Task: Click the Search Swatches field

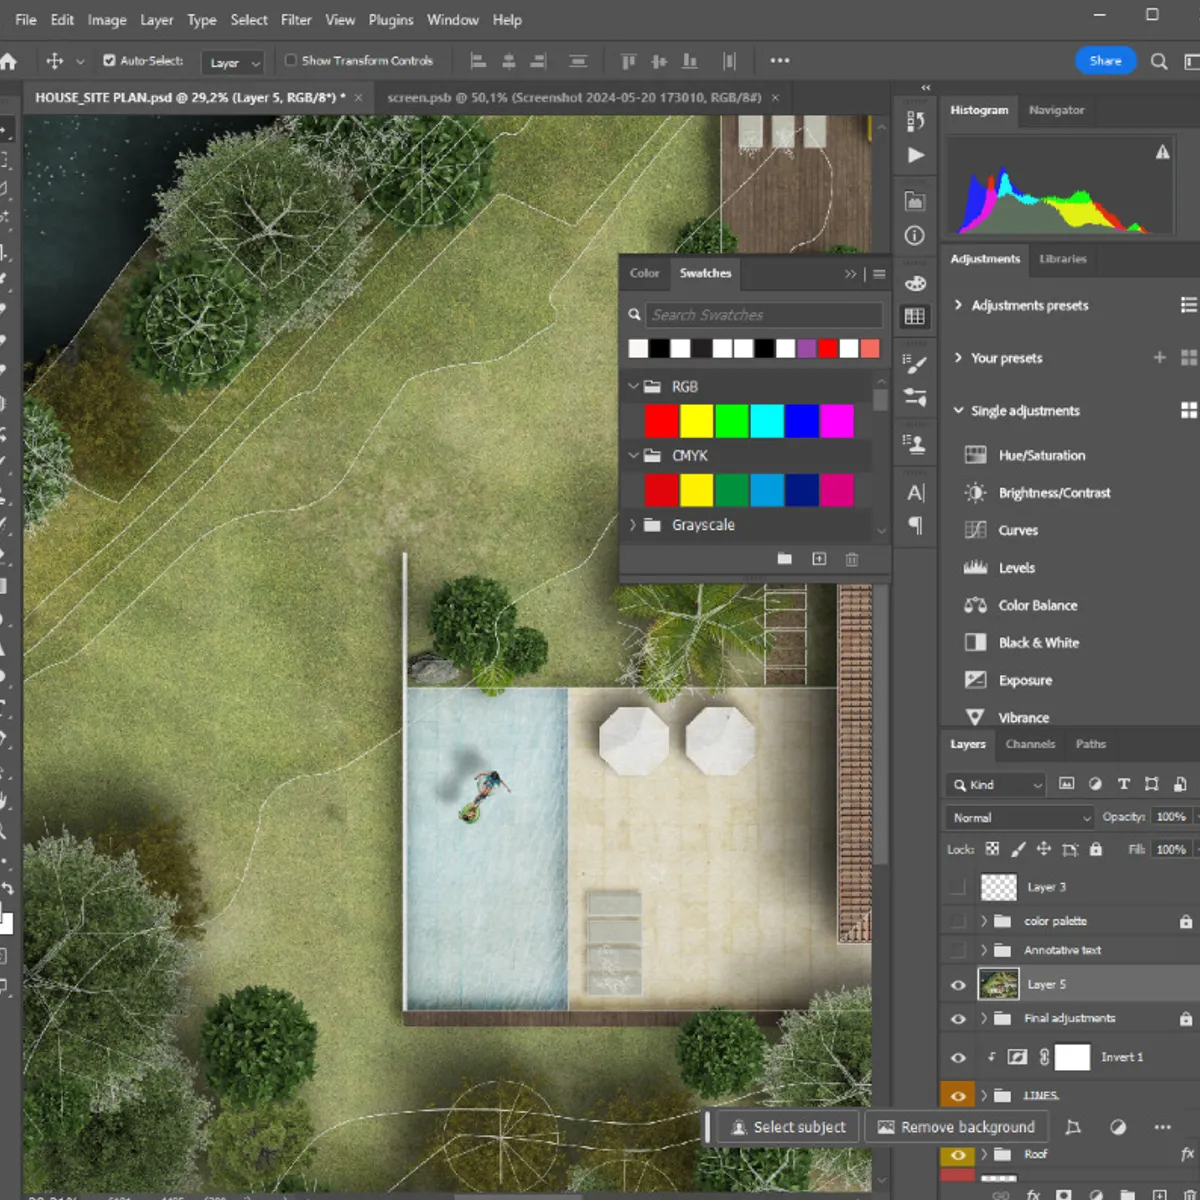Action: pyautogui.click(x=763, y=314)
